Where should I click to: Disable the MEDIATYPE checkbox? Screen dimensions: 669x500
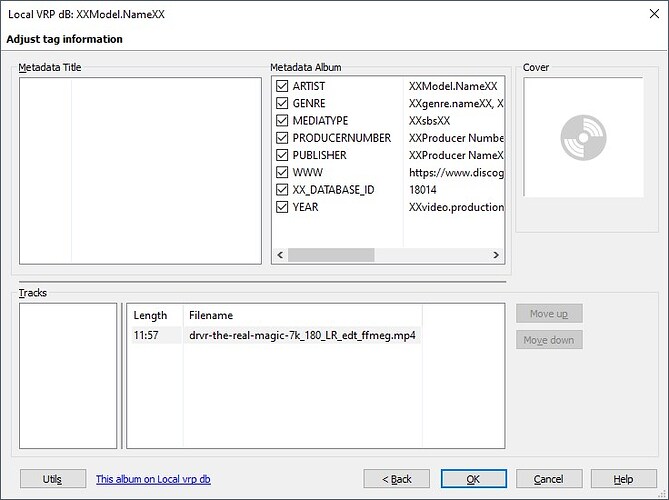point(282,121)
